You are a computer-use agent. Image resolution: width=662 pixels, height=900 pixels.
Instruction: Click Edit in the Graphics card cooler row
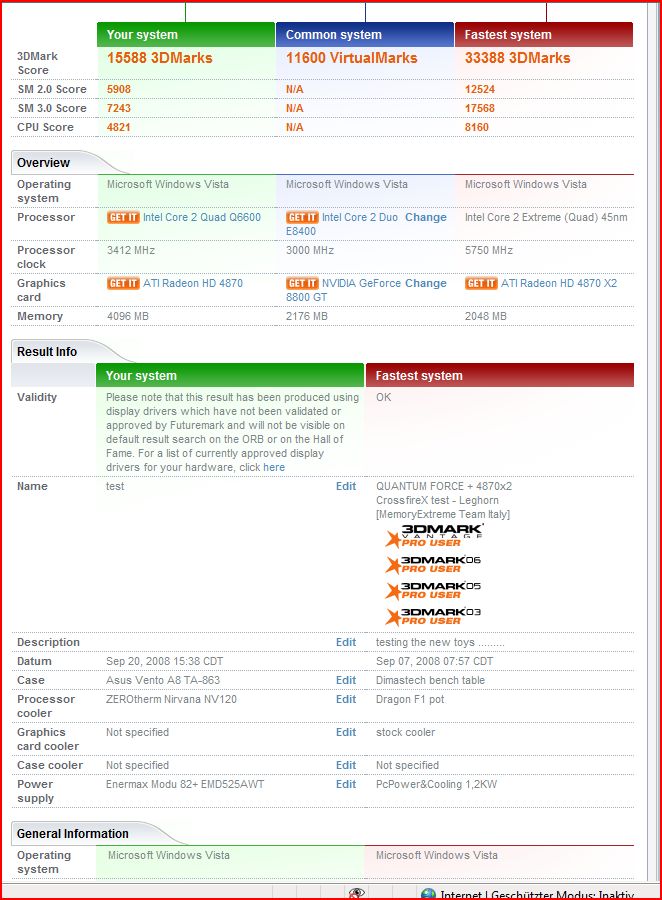tap(346, 732)
